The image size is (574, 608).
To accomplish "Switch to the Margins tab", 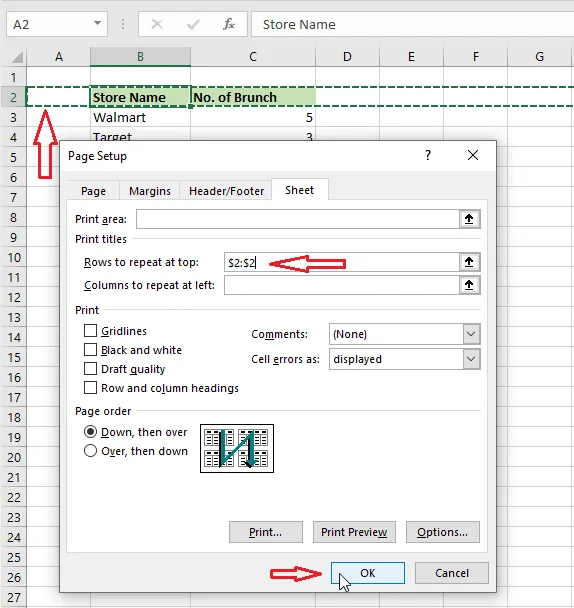I will [x=150, y=191].
